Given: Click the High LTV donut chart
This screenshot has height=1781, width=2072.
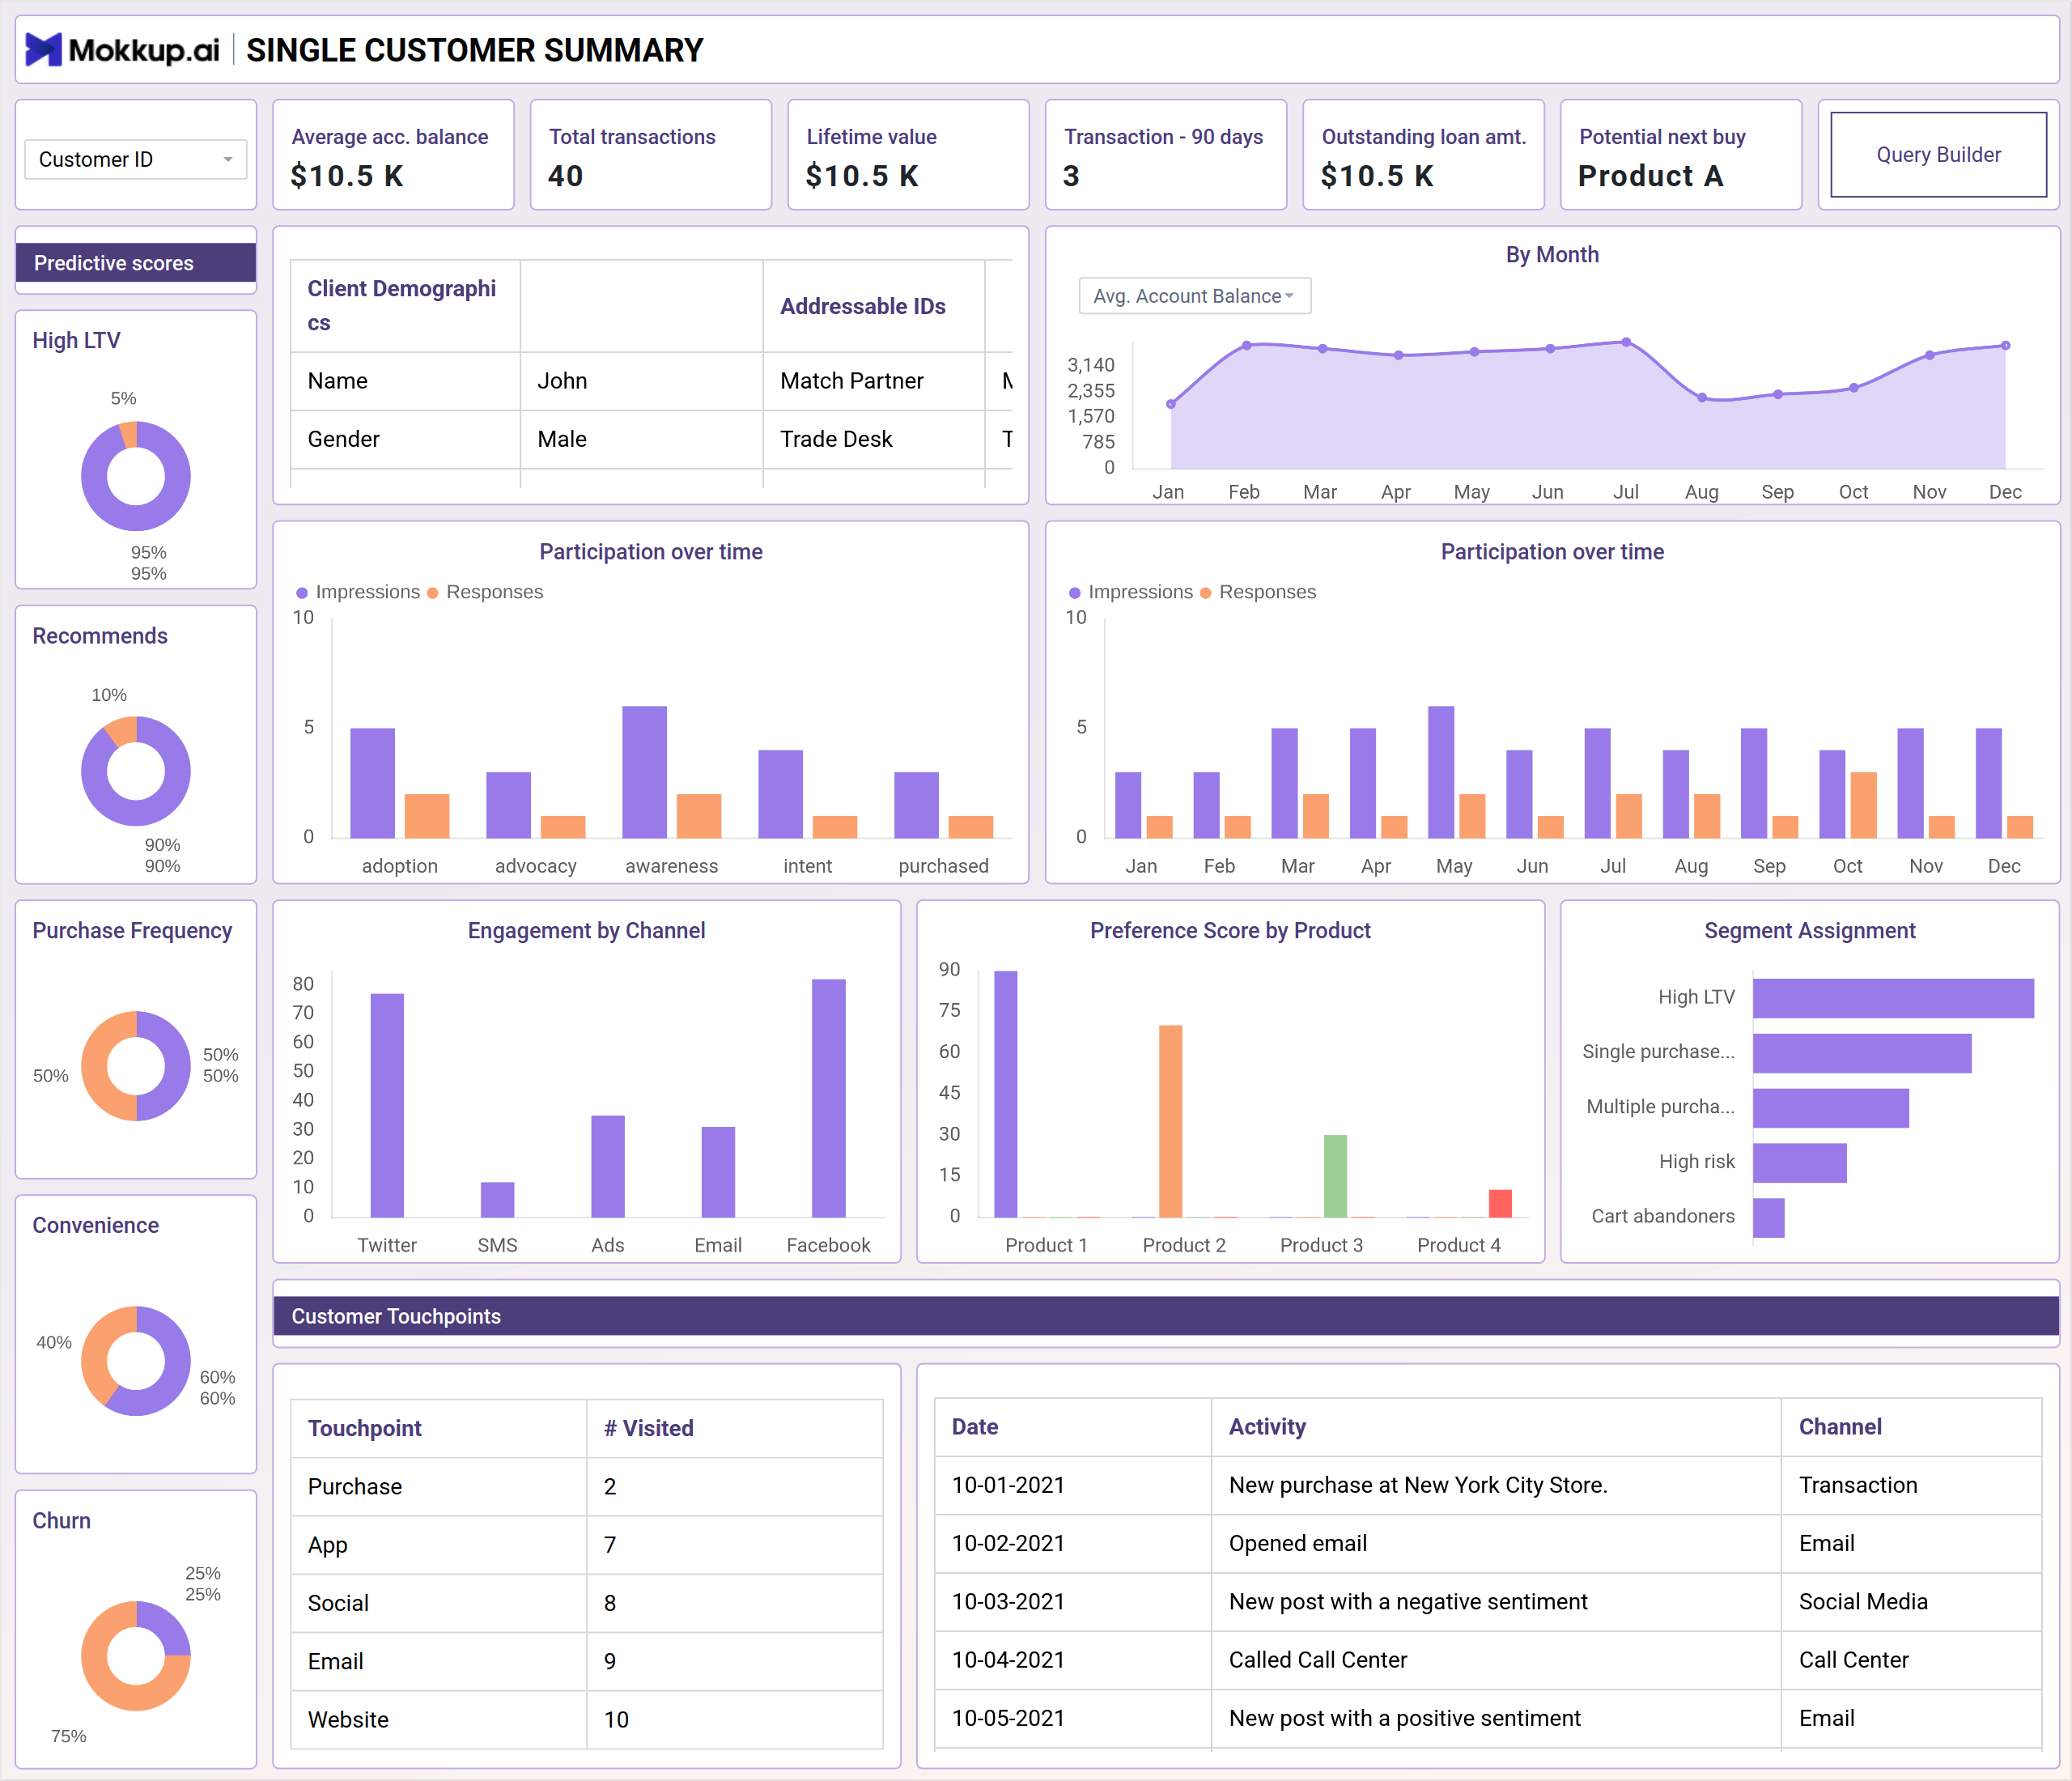Looking at the screenshot, I should coord(136,476).
